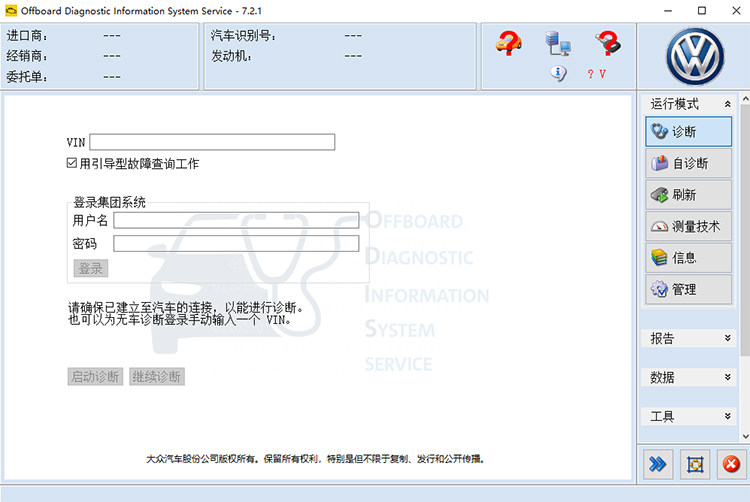Expand the 数据 section
The width and height of the screenshot is (750, 502).
(x=728, y=377)
